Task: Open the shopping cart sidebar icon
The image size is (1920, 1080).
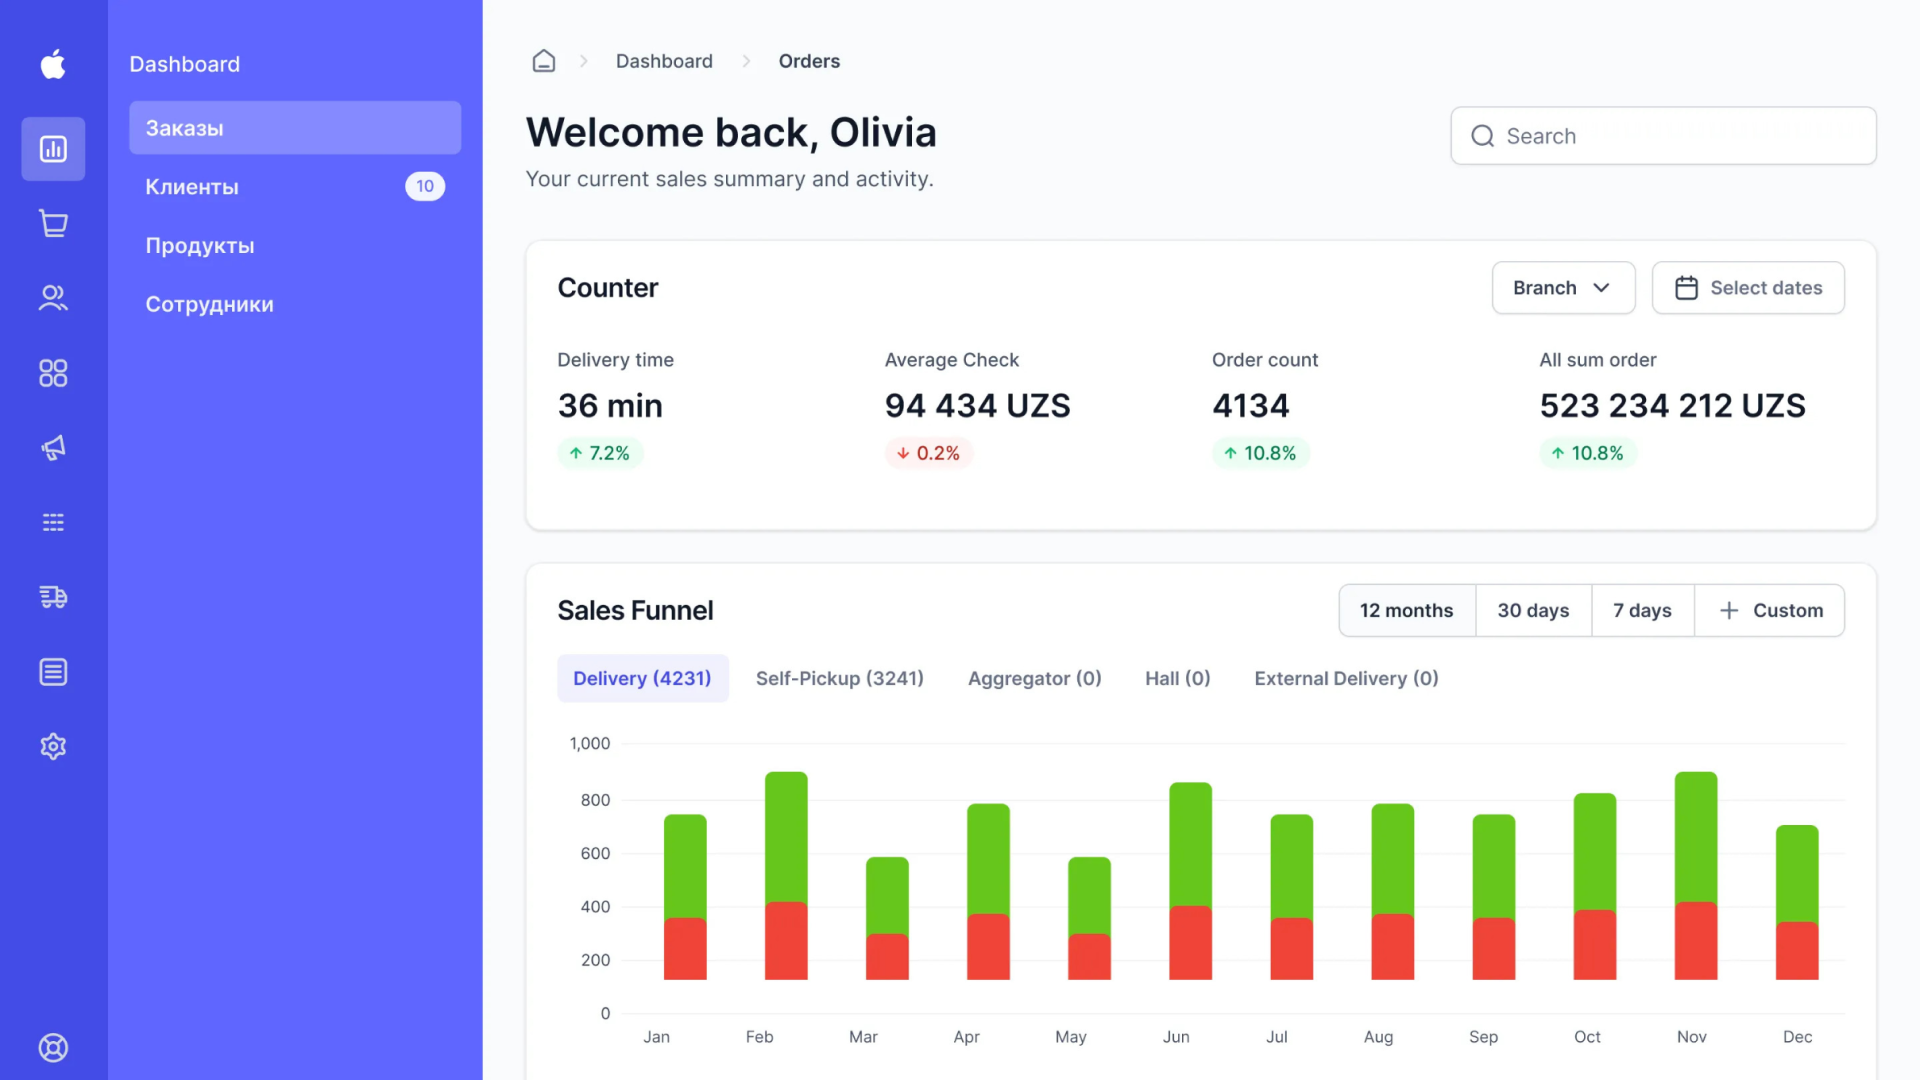Action: click(x=53, y=223)
